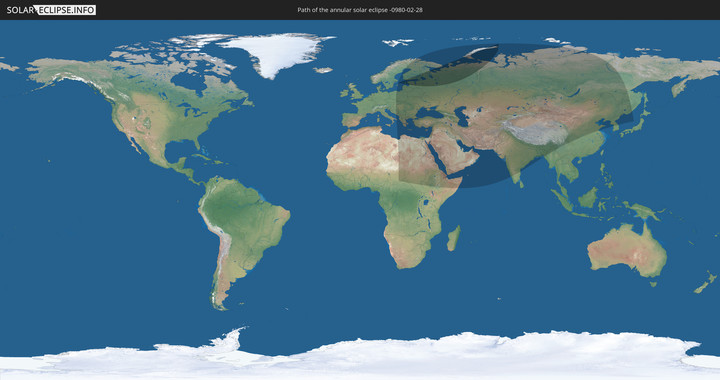Click Australia on the world map
This screenshot has height=380, width=720.
pyautogui.click(x=627, y=250)
